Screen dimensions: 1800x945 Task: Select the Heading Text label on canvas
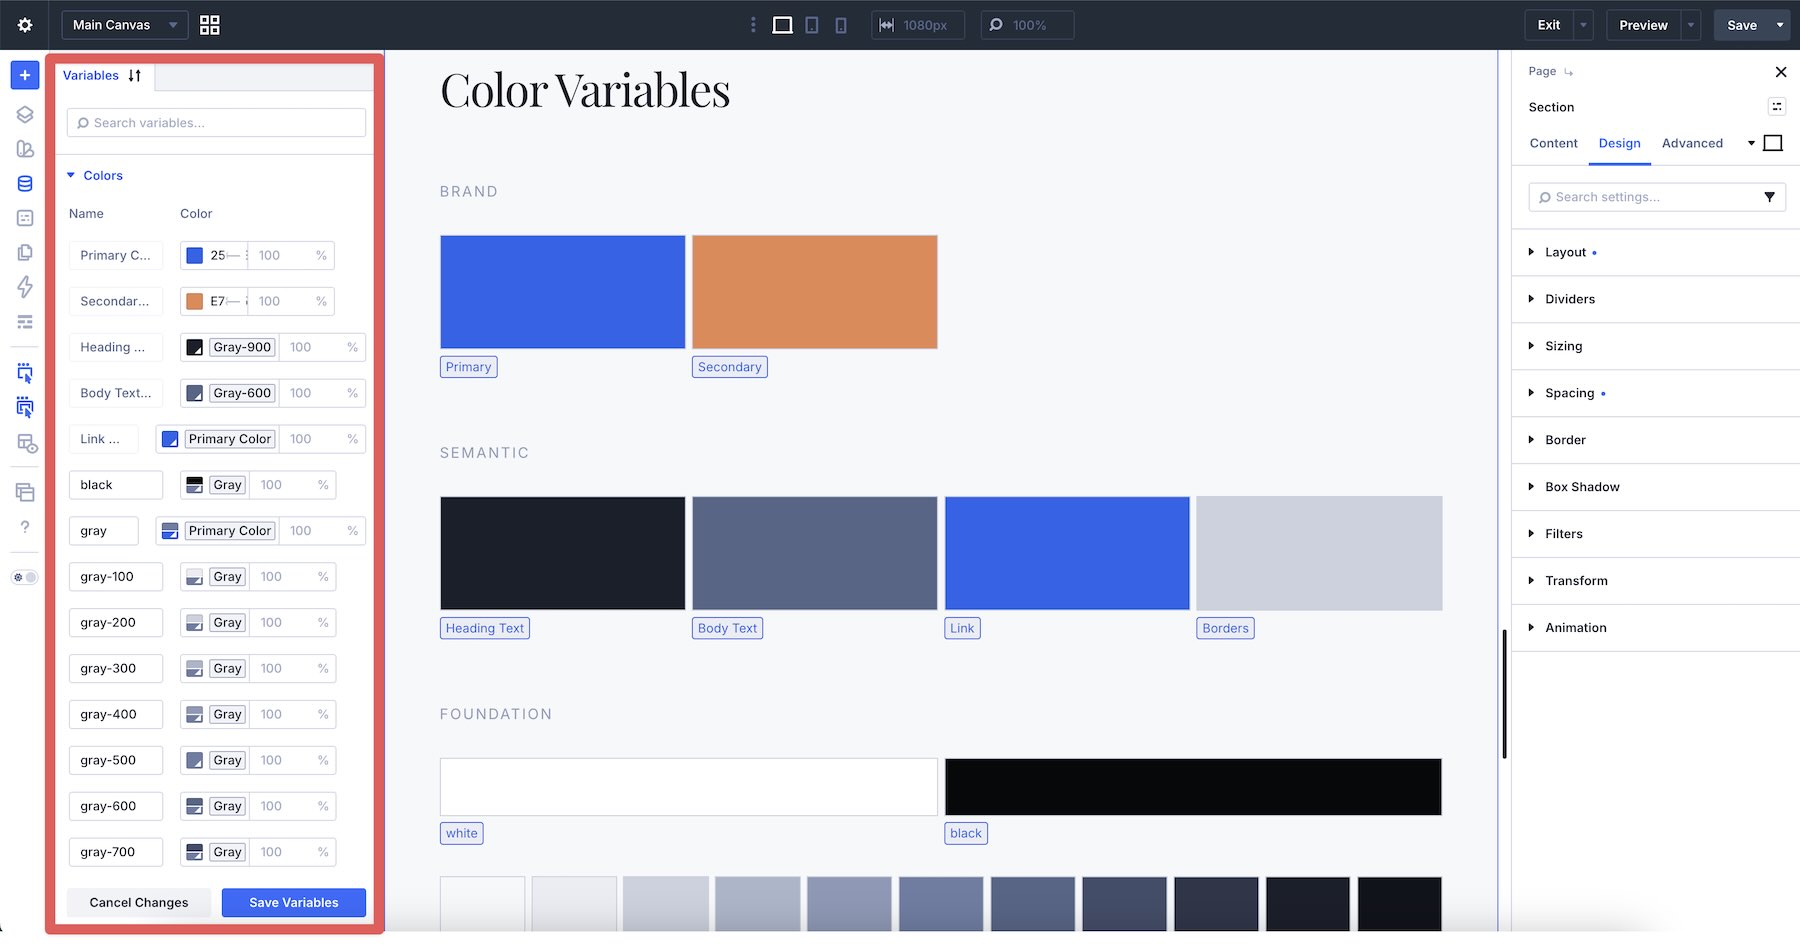pos(485,628)
